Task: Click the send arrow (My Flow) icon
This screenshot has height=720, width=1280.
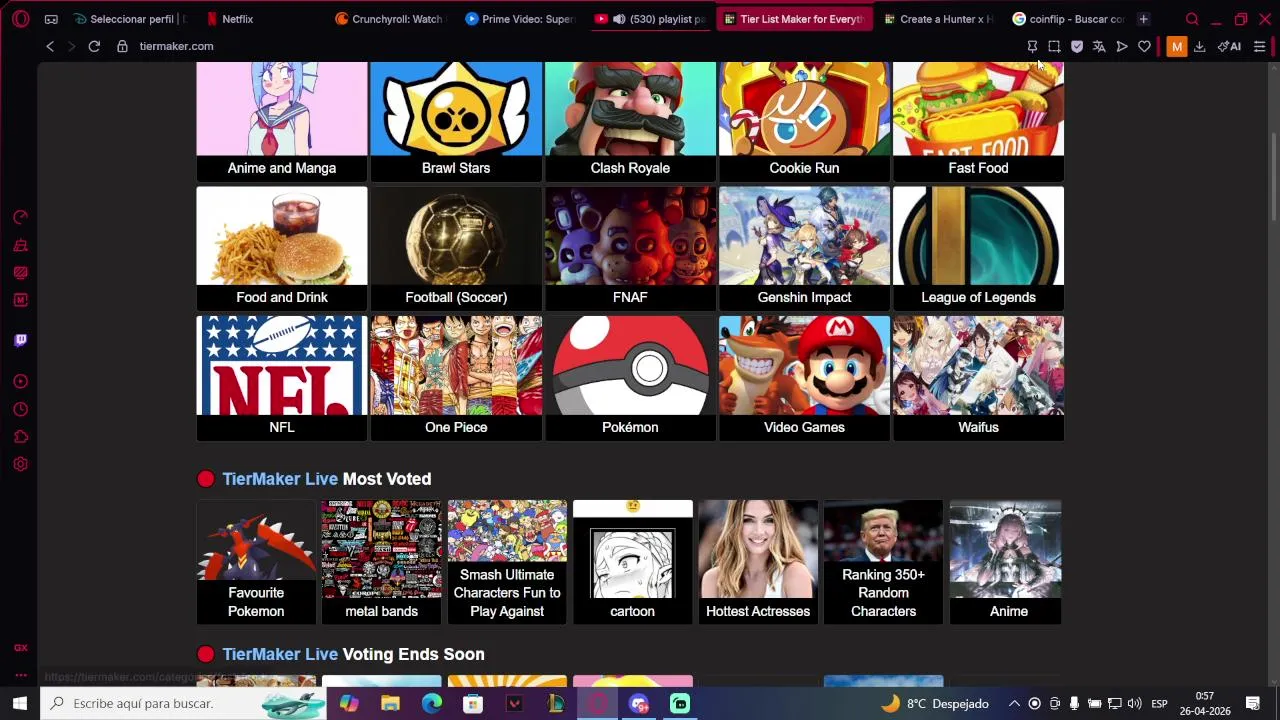Action: [1122, 46]
